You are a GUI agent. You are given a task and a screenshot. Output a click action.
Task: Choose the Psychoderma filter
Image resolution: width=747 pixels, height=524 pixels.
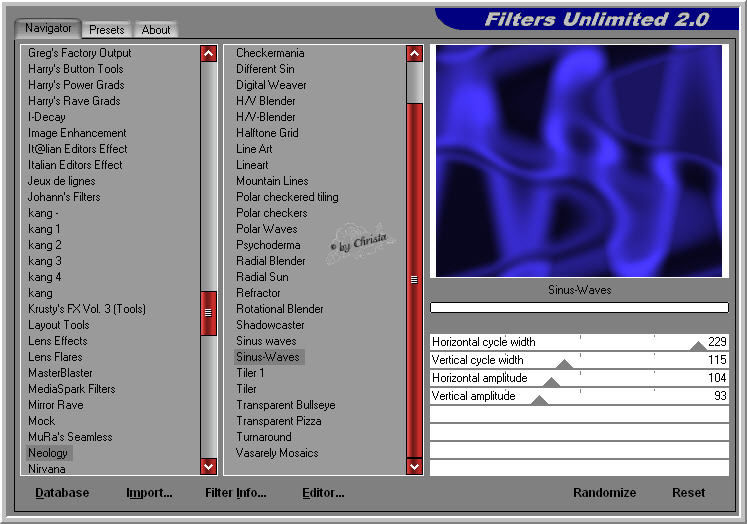click(x=268, y=245)
